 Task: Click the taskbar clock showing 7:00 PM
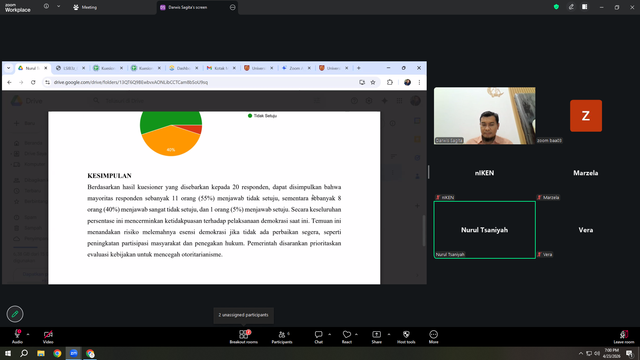(x=611, y=353)
